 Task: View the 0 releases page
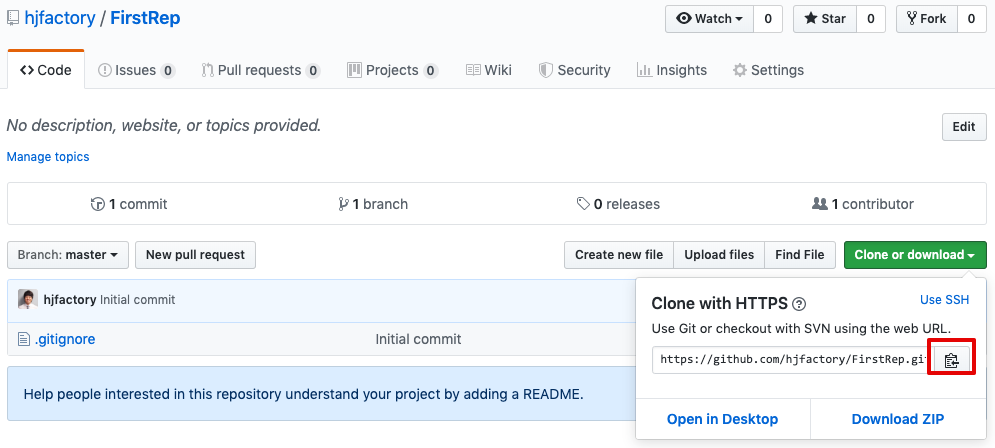pyautogui.click(x=618, y=204)
